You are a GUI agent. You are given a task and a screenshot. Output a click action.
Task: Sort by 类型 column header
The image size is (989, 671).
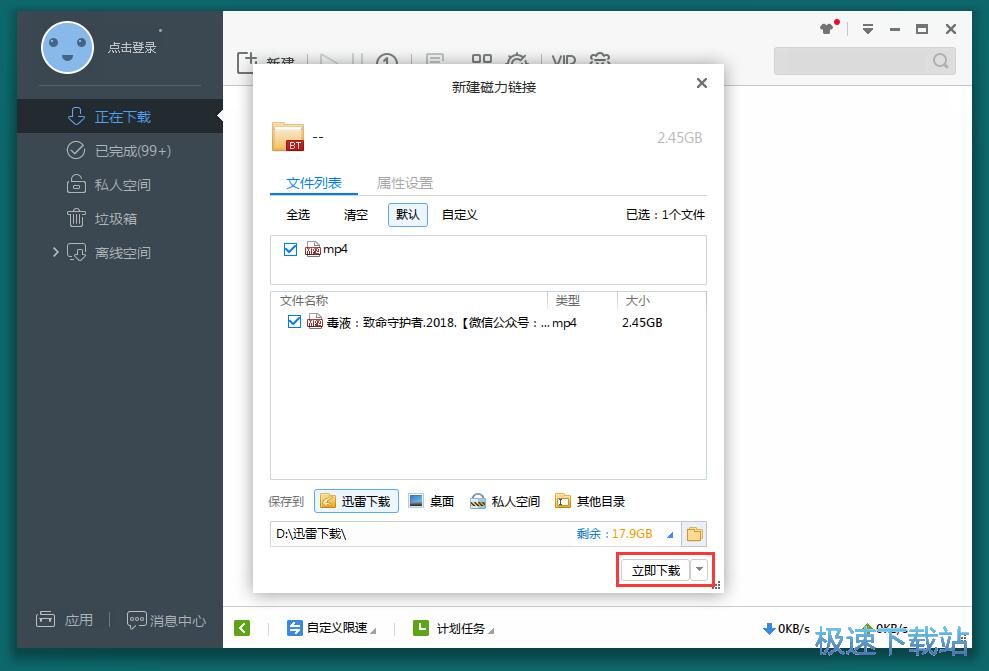(568, 301)
